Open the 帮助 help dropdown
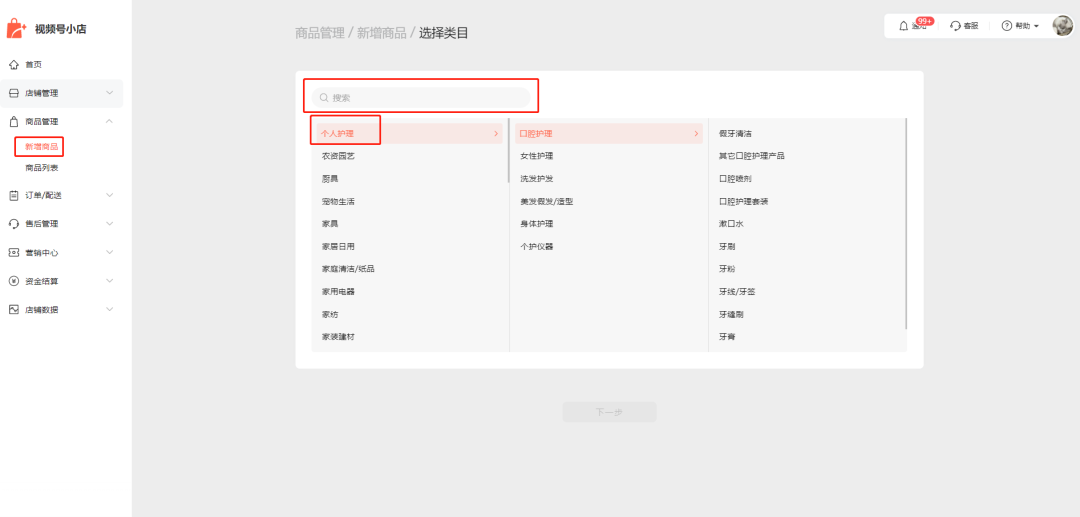The image size is (1080, 517). pyautogui.click(x=1020, y=26)
